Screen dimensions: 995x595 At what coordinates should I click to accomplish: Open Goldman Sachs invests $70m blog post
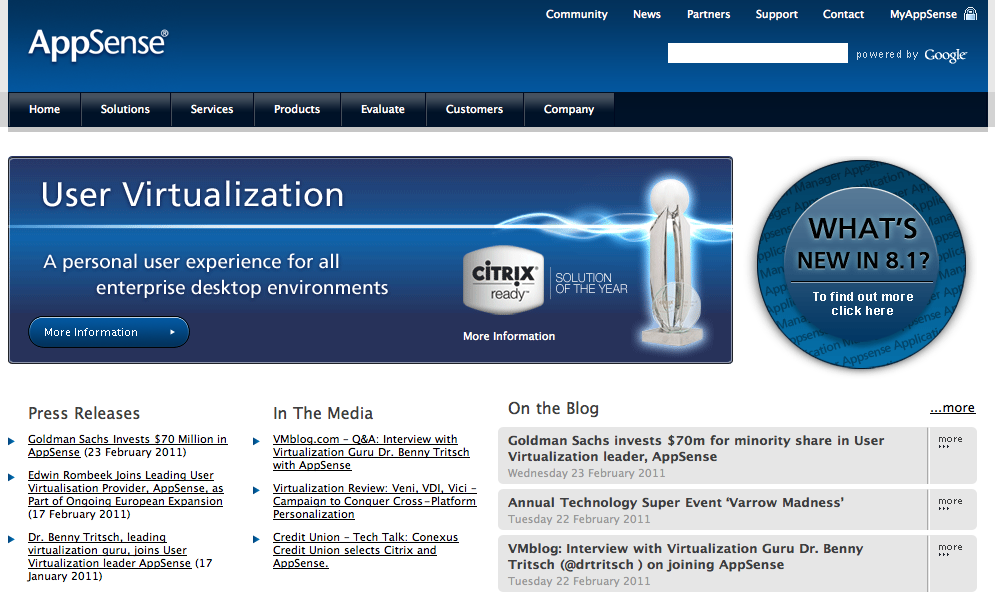(x=695, y=448)
